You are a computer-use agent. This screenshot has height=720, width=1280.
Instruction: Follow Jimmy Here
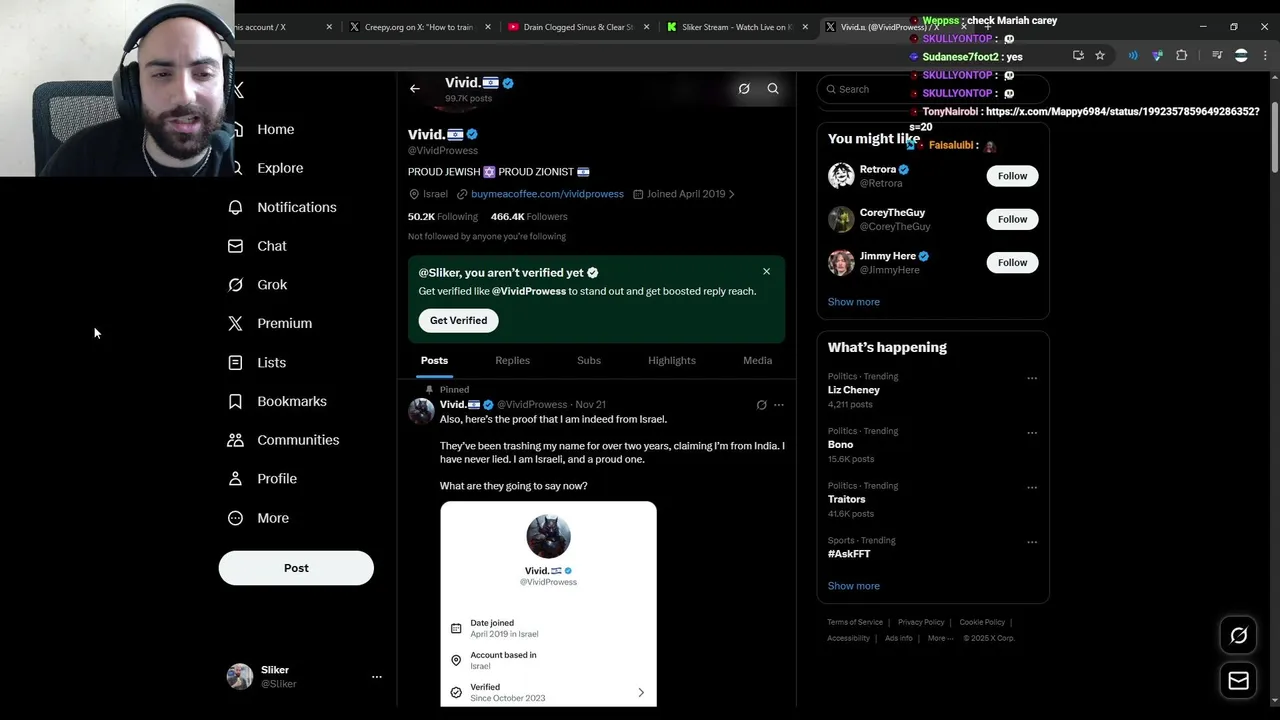1012,262
